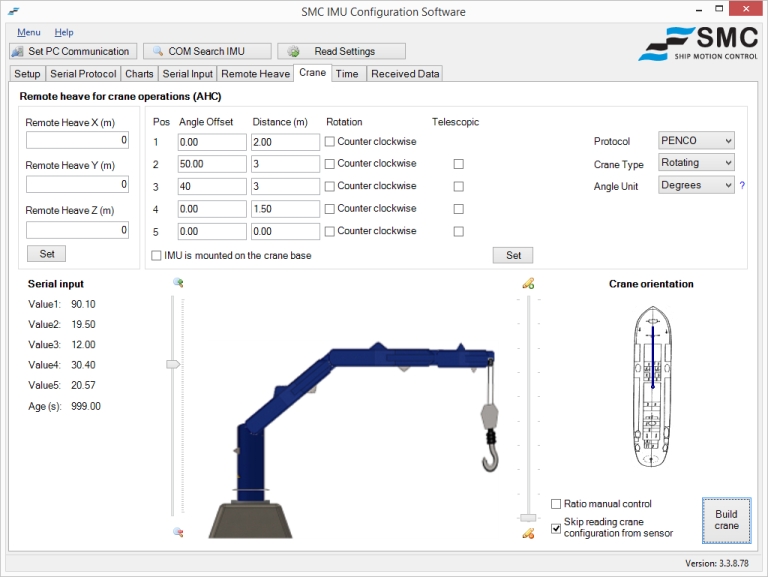This screenshot has width=768, height=577.
Task: Click the pencil icon above right slider
Action: coord(528,283)
